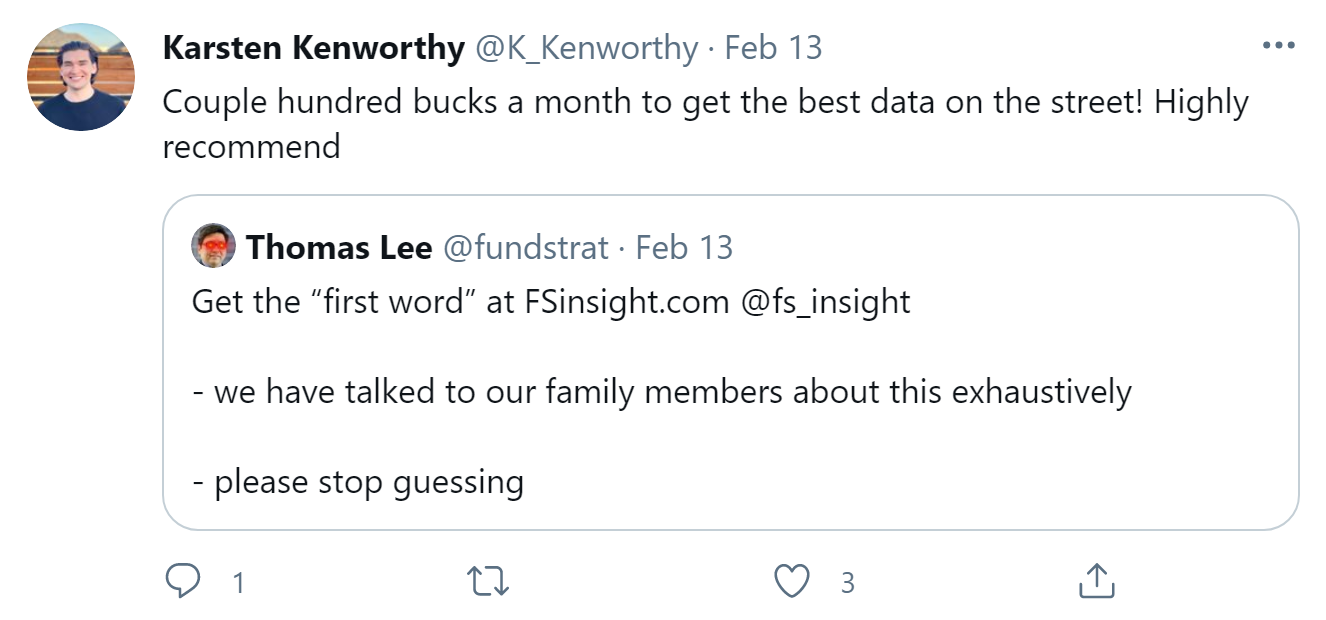Viewport: 1326px width, 620px height.
Task: Open the three-dot more options menu
Action: coord(1278,46)
